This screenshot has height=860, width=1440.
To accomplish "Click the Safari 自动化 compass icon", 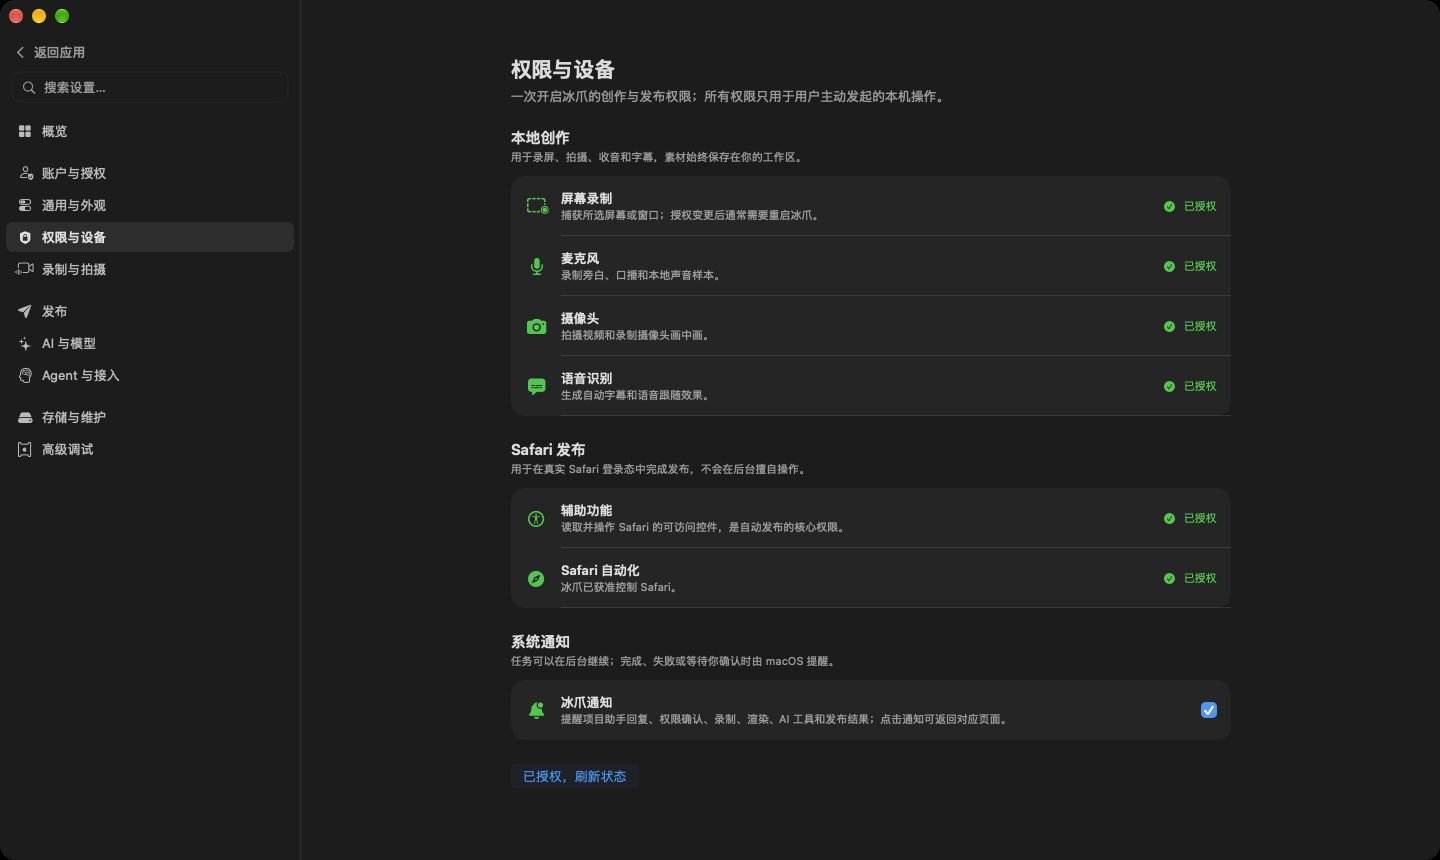I will (537, 578).
